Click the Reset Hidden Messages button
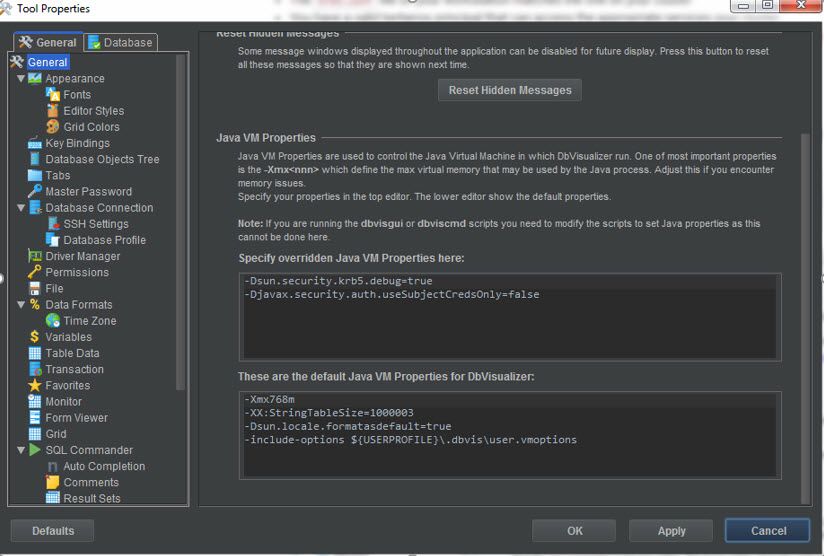Image resolution: width=824 pixels, height=556 pixels. [x=510, y=90]
